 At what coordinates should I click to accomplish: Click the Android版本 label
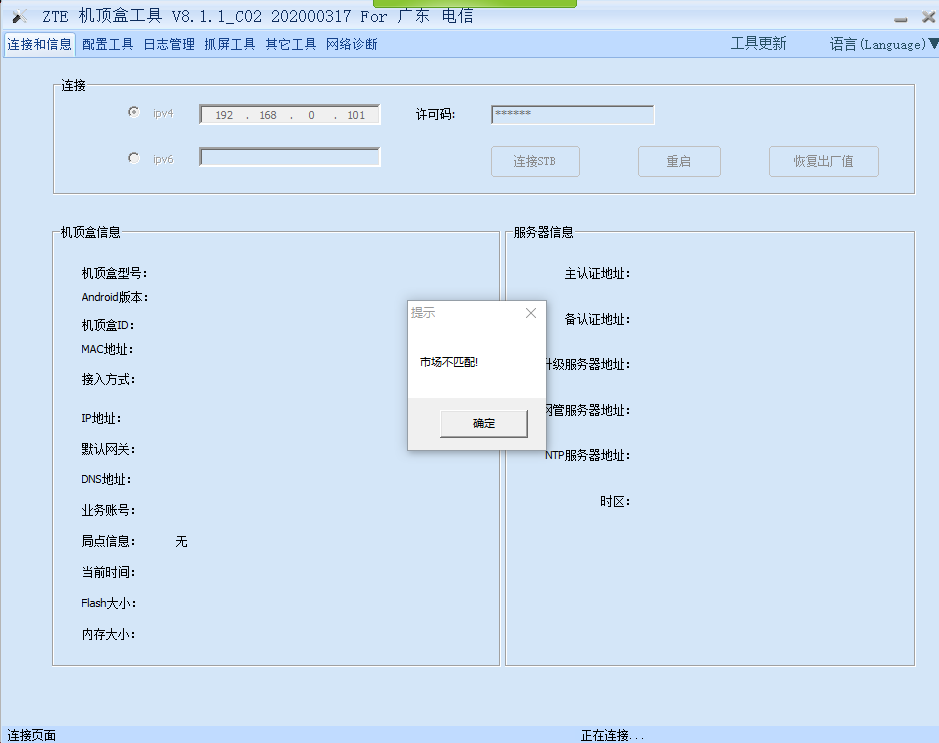115,297
